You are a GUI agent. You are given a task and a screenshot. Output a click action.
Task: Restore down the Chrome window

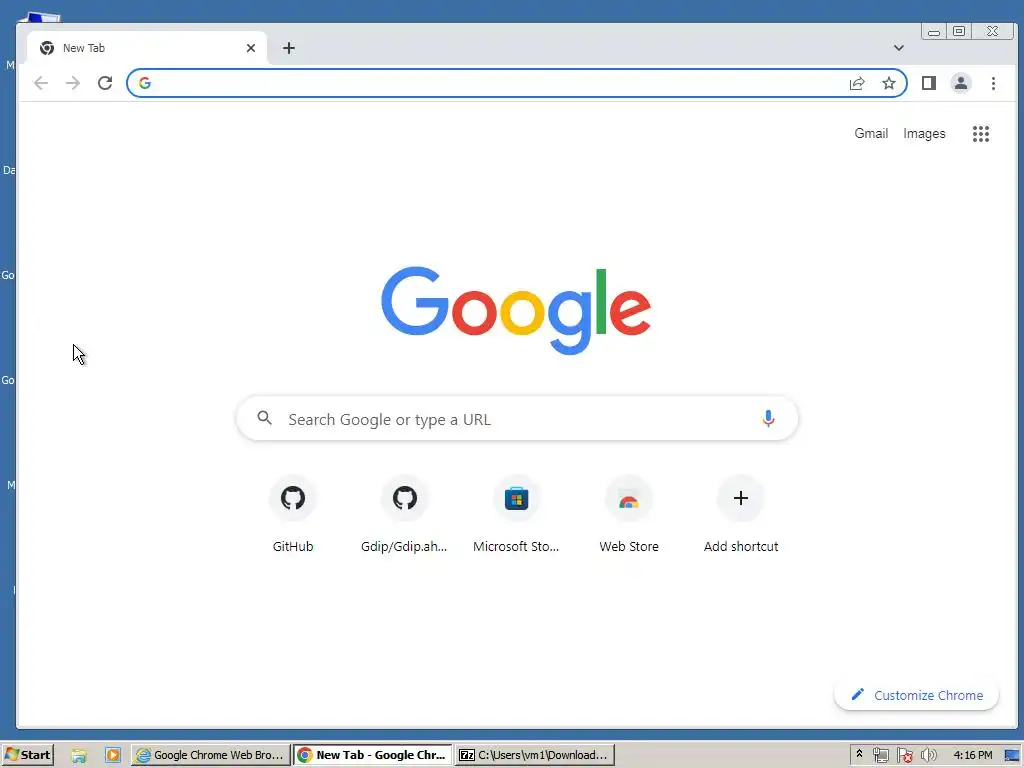959,31
